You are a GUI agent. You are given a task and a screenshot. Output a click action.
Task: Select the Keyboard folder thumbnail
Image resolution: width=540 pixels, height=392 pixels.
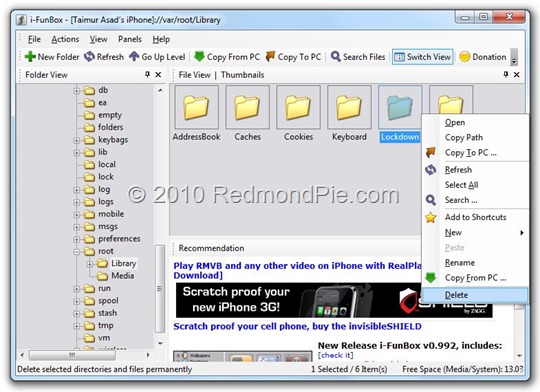349,114
